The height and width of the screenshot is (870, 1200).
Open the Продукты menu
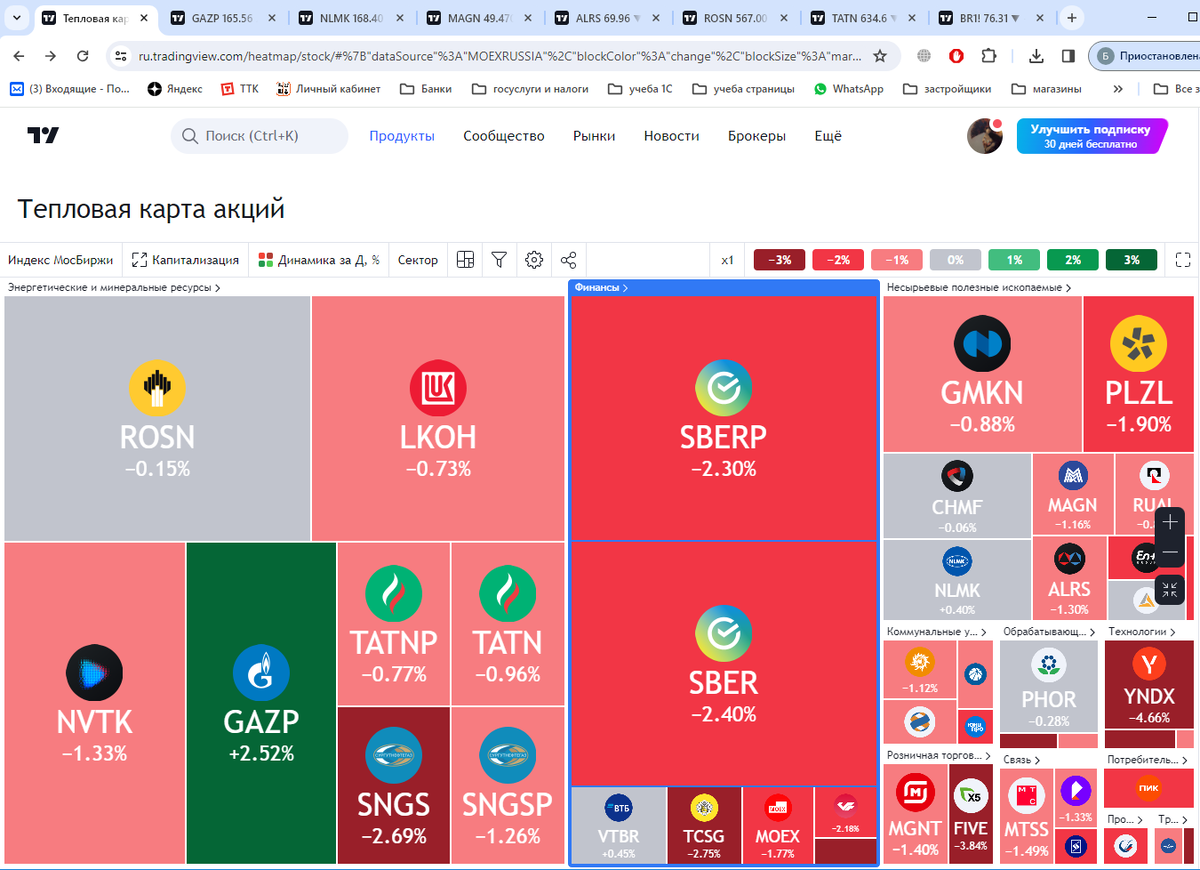tap(402, 136)
